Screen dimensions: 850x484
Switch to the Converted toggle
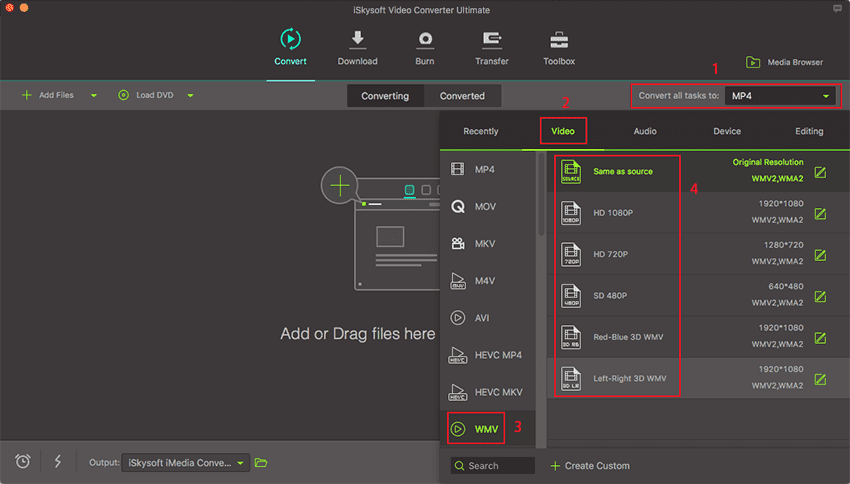pyautogui.click(x=462, y=96)
